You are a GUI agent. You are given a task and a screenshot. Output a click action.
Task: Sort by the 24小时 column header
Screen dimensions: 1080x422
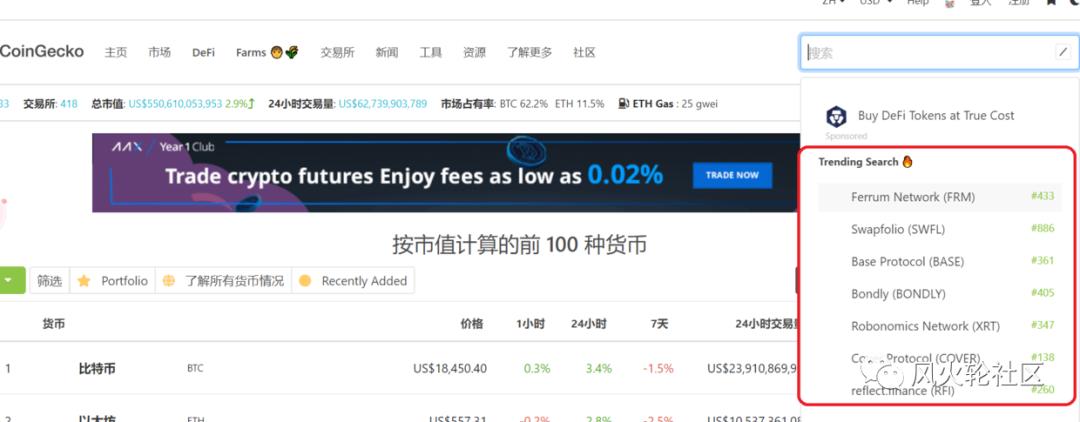click(589, 324)
